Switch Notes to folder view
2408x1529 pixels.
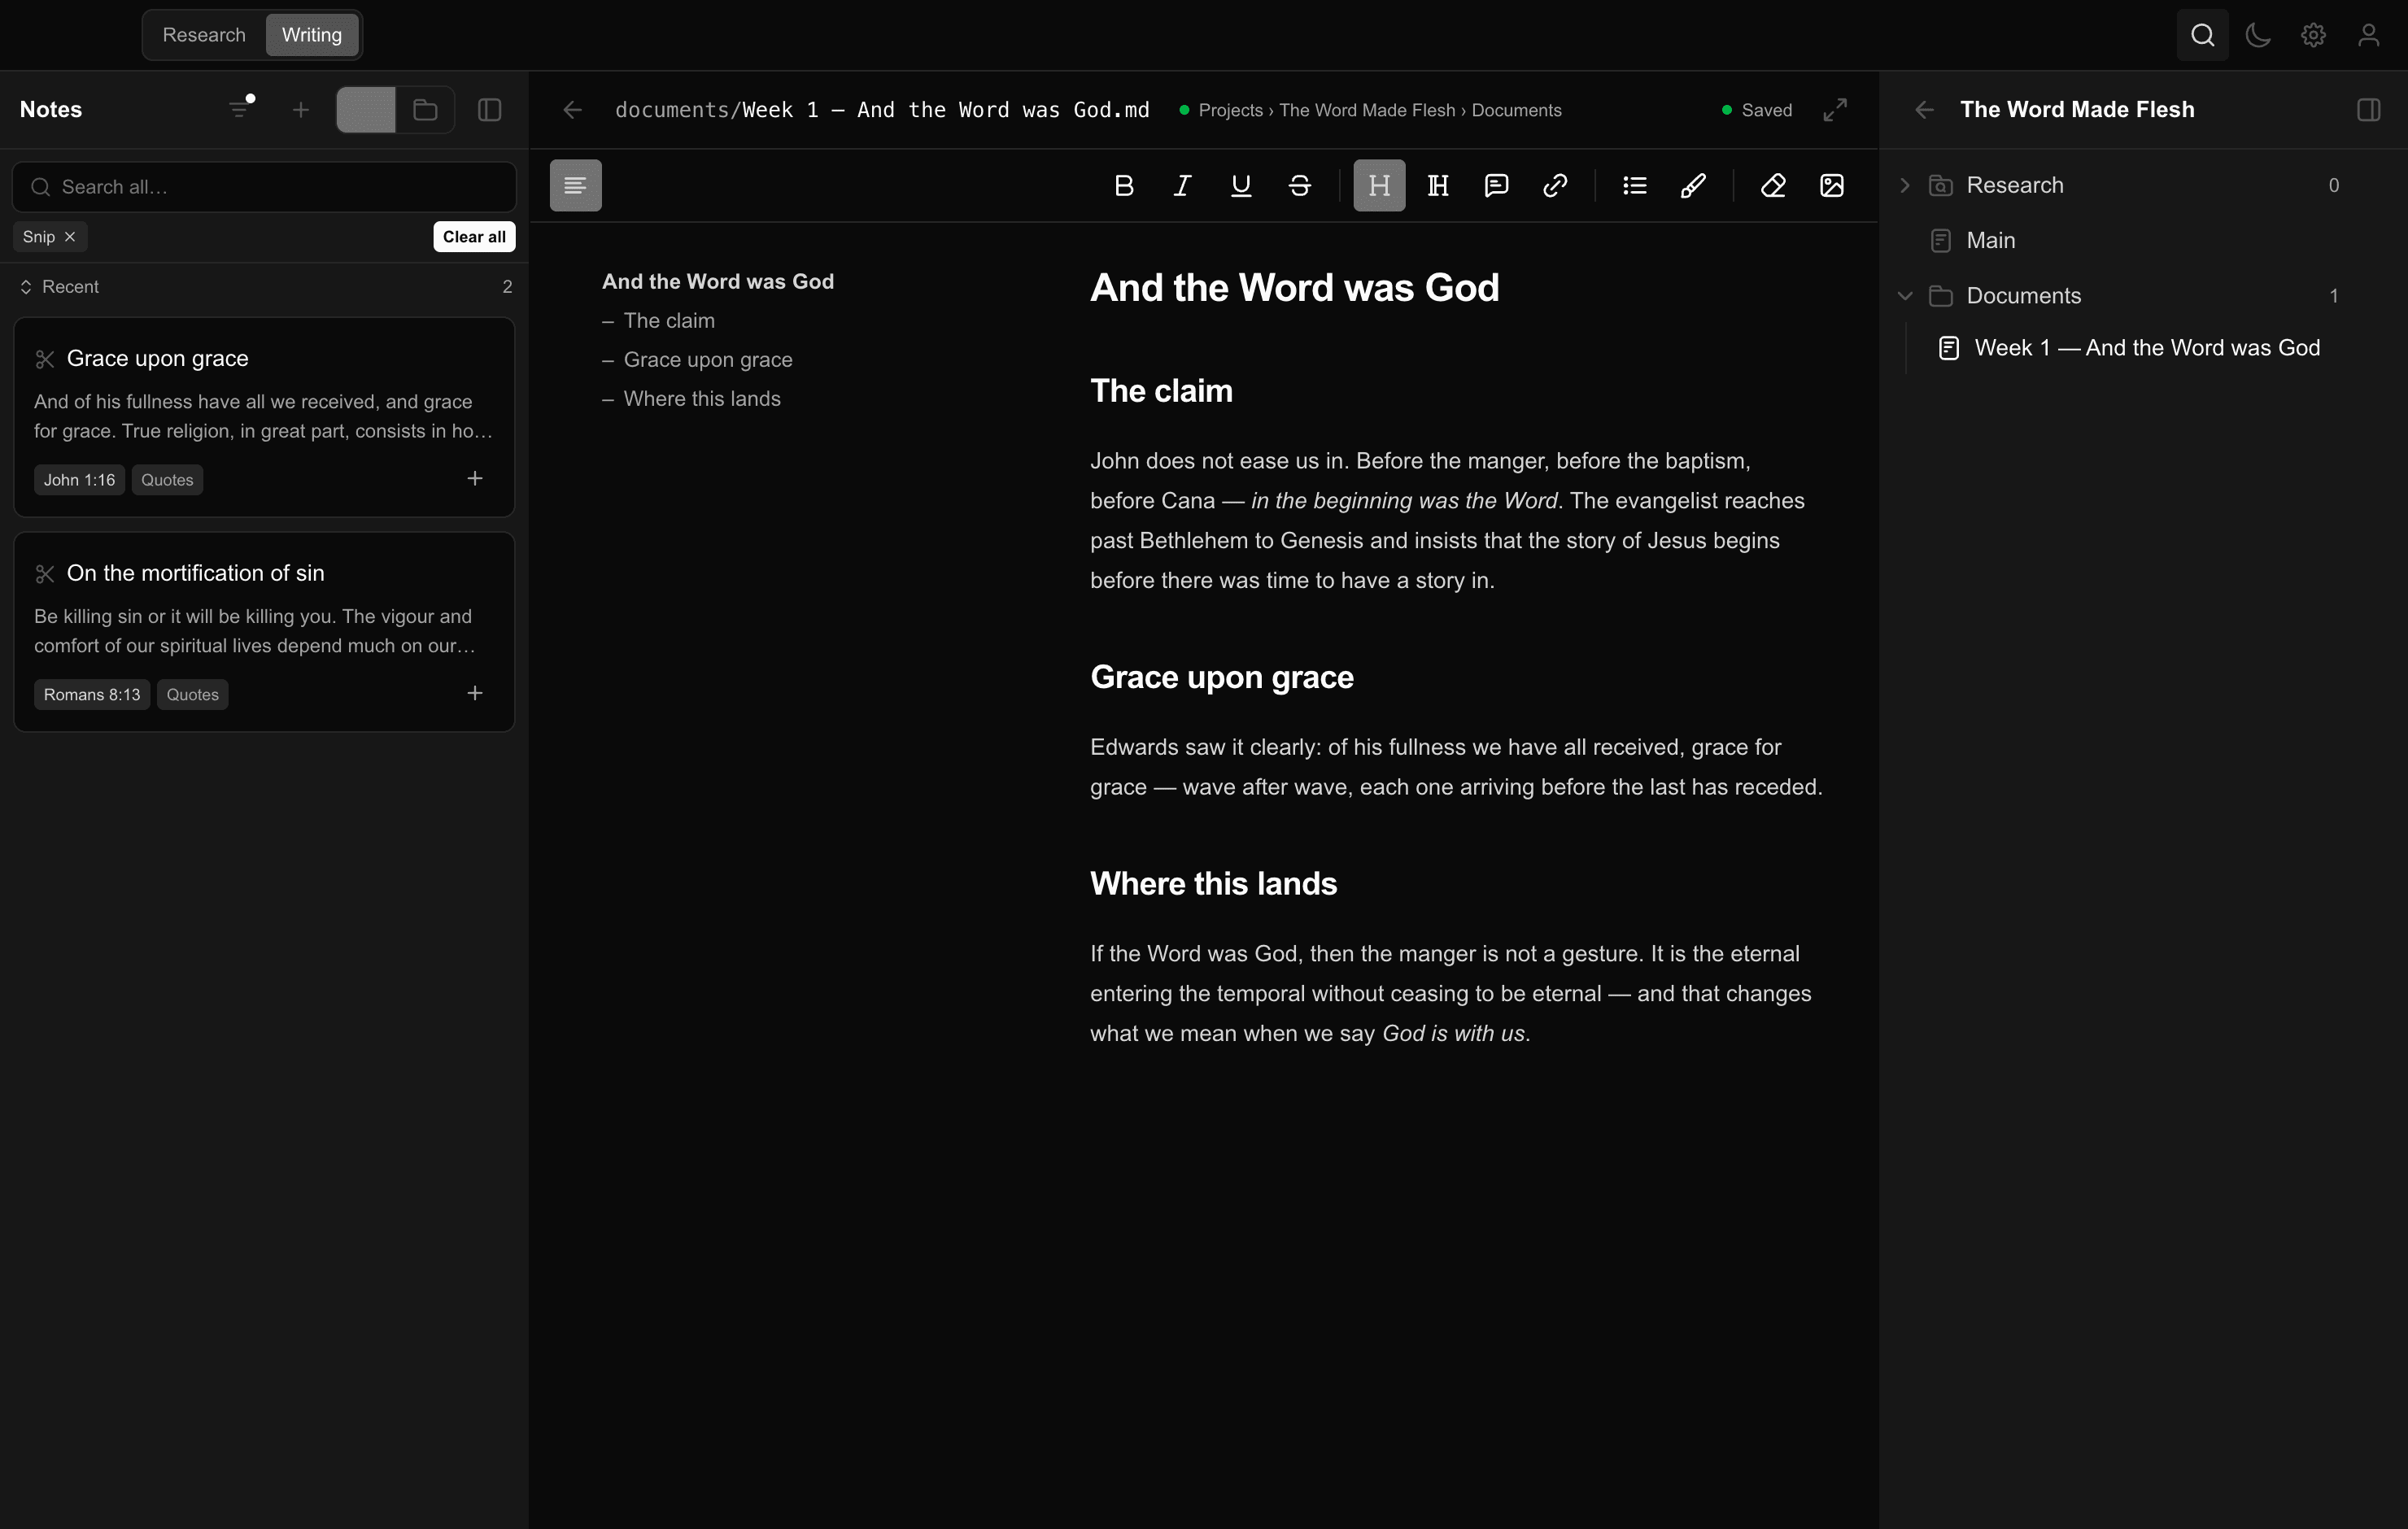pos(425,110)
